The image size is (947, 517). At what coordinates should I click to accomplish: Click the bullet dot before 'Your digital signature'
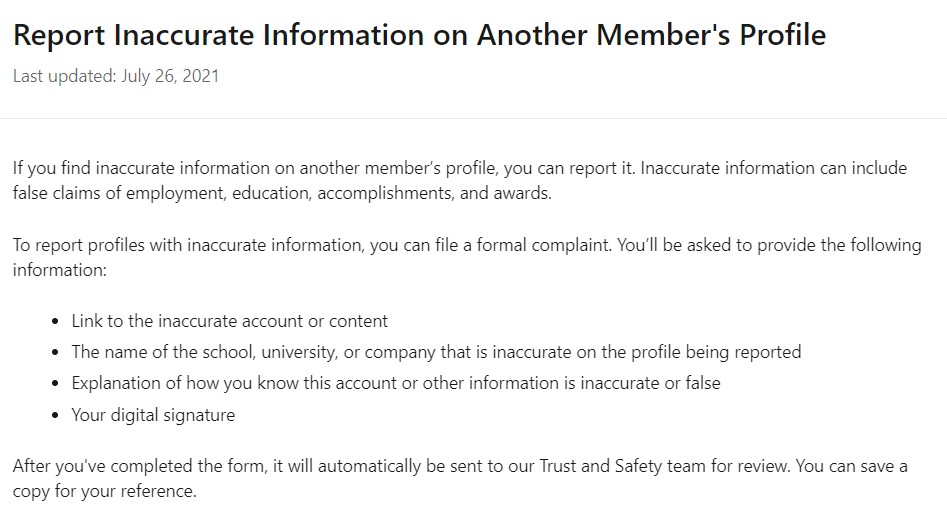tap(56, 416)
